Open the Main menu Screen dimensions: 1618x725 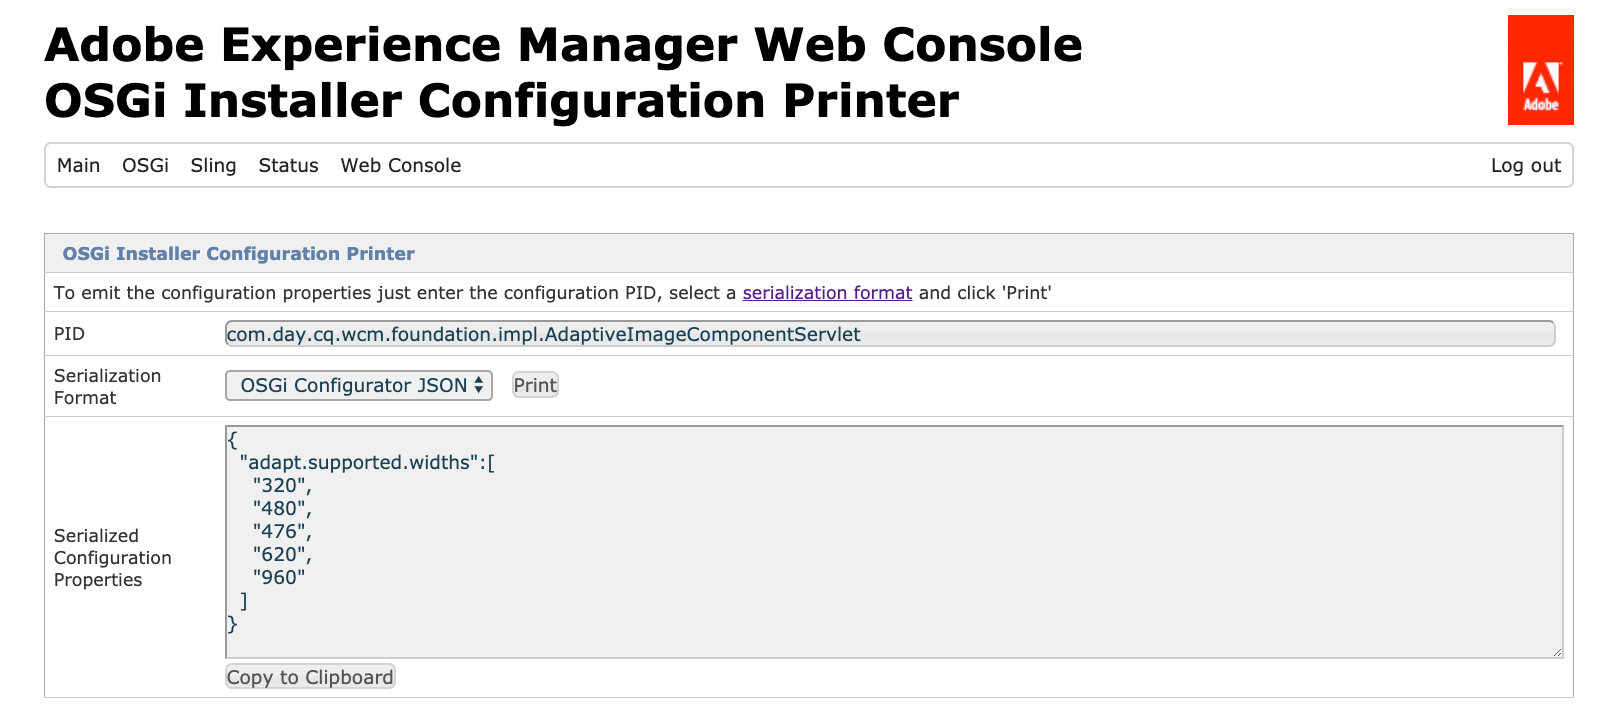(x=78, y=166)
